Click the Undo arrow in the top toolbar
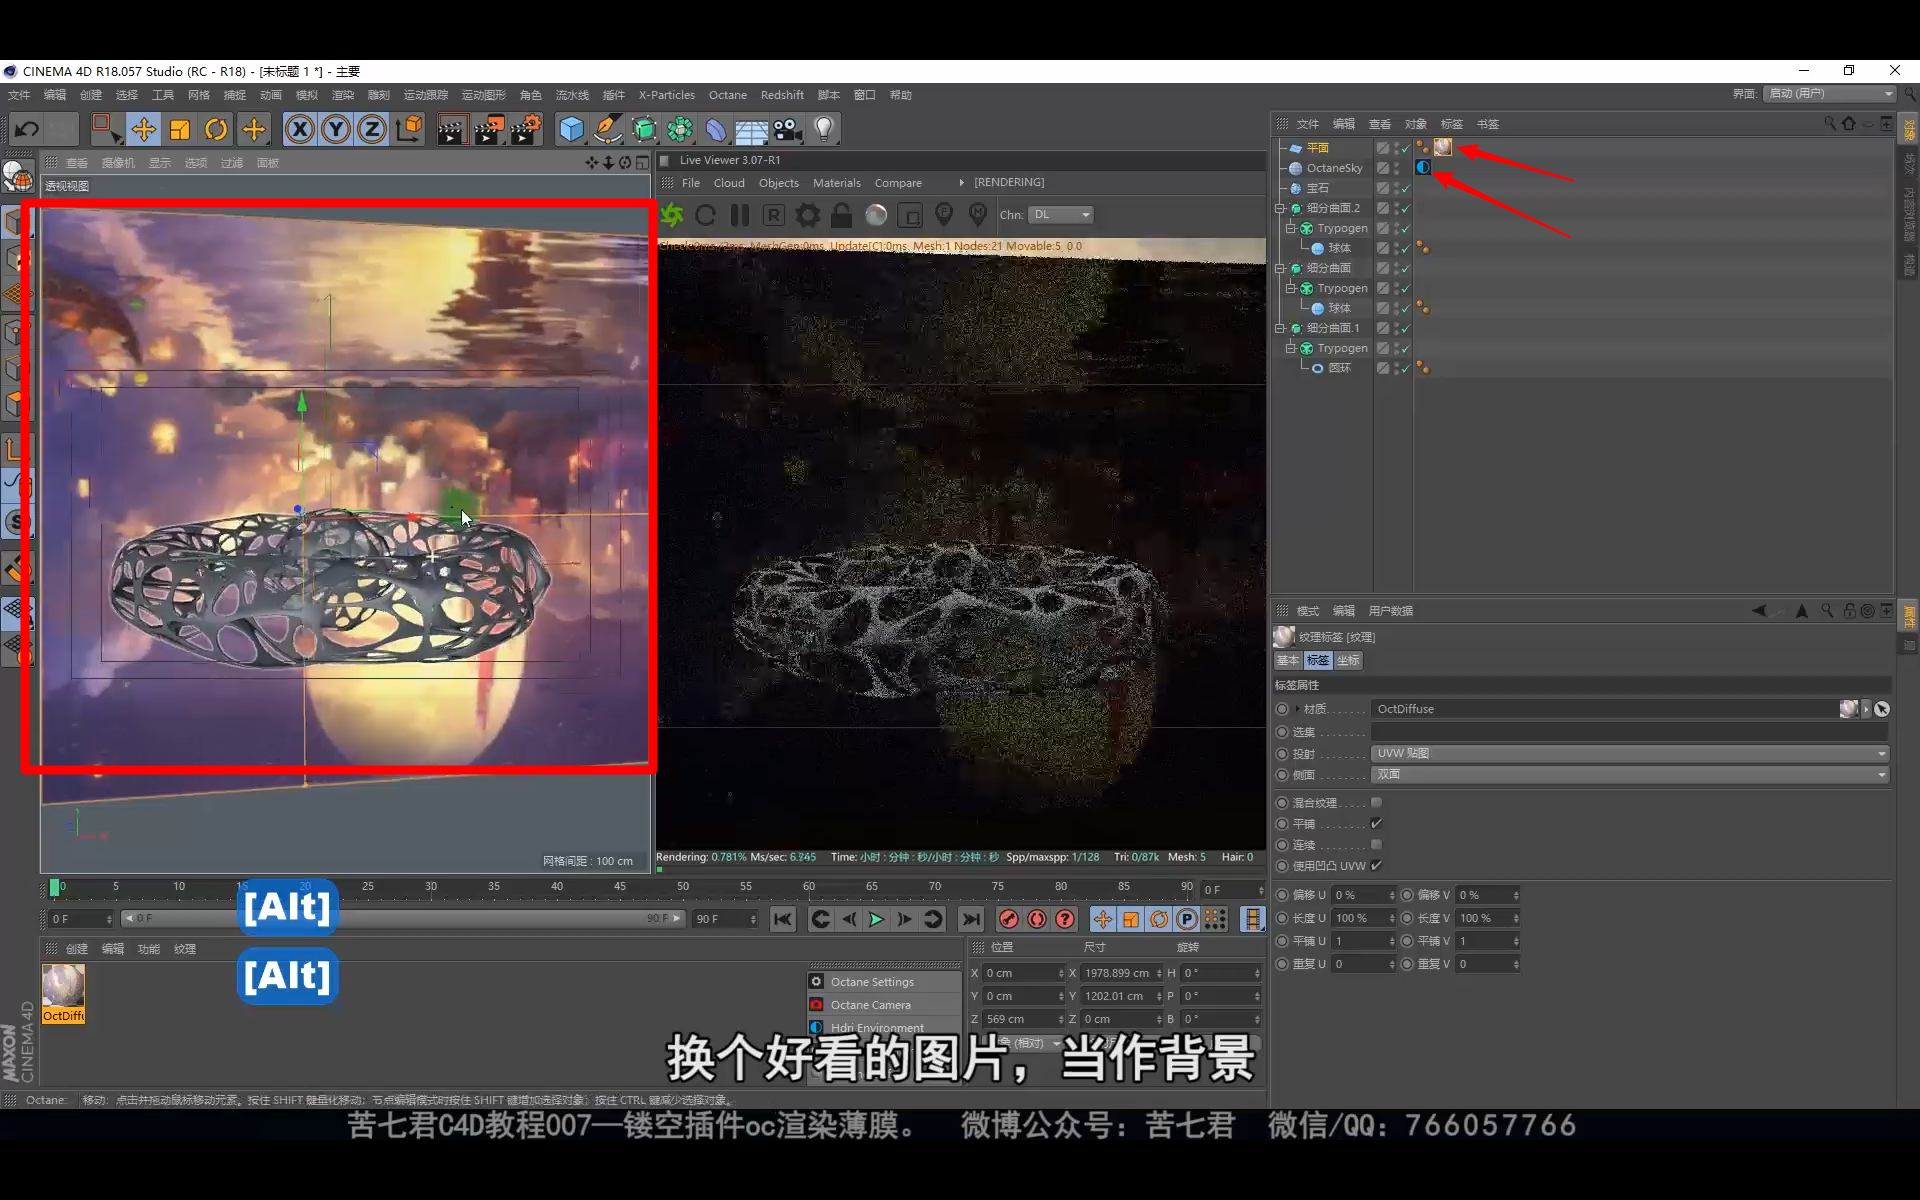 (27, 129)
